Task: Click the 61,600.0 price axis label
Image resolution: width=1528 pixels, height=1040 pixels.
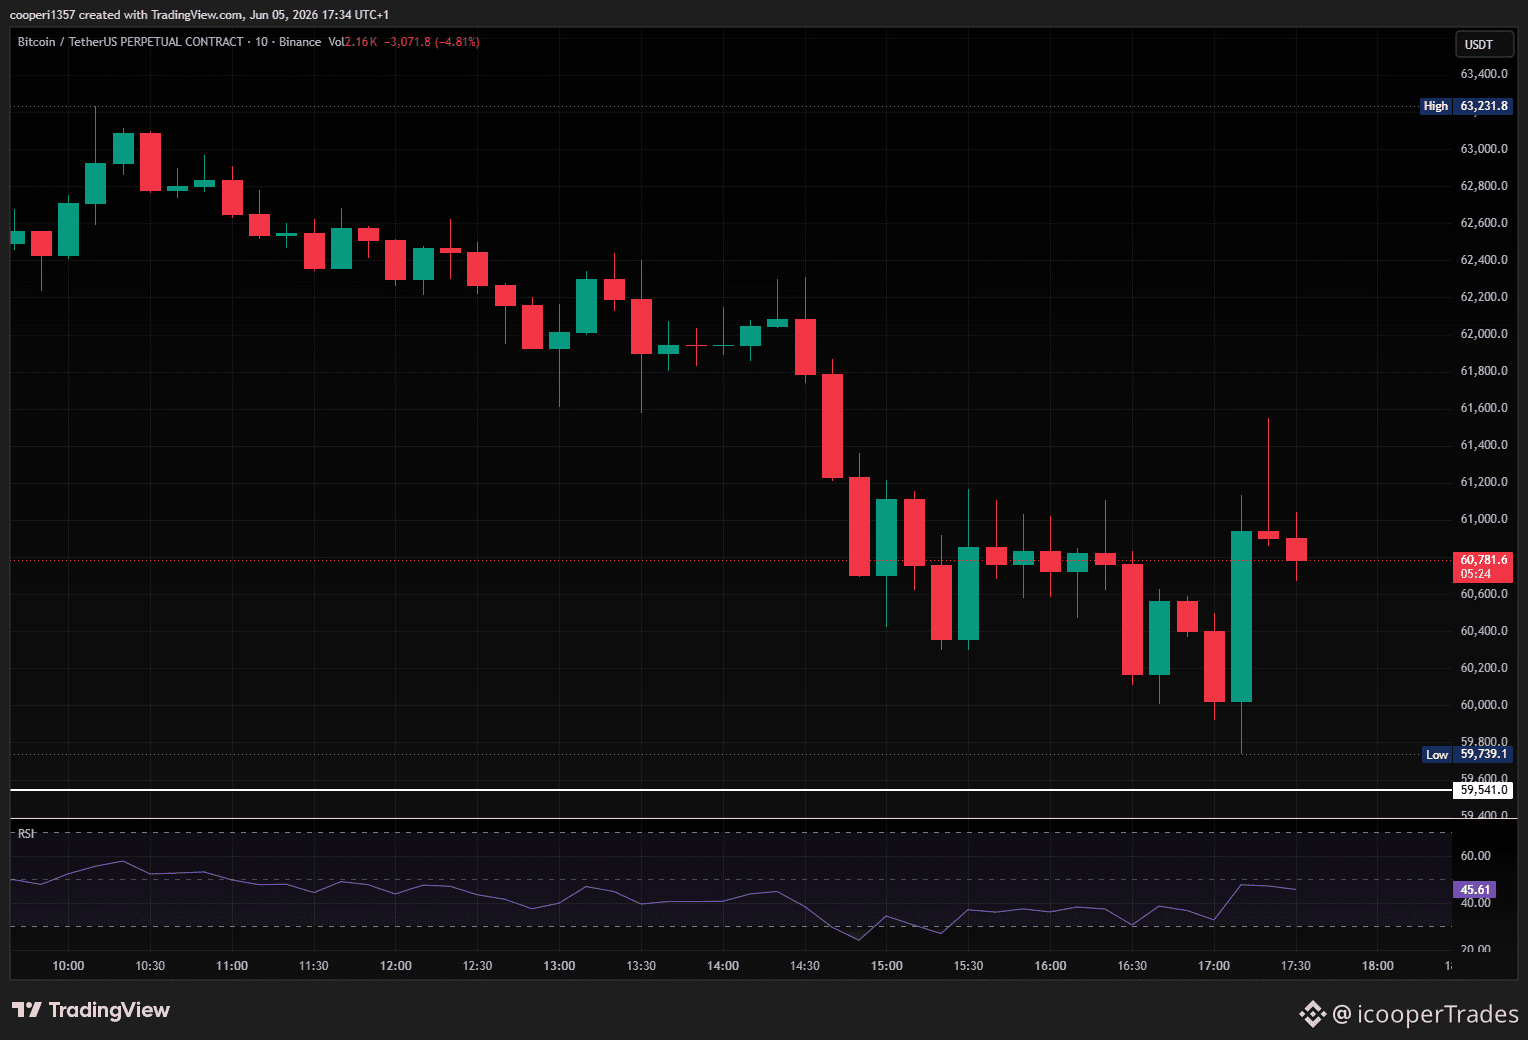Action: [1484, 408]
